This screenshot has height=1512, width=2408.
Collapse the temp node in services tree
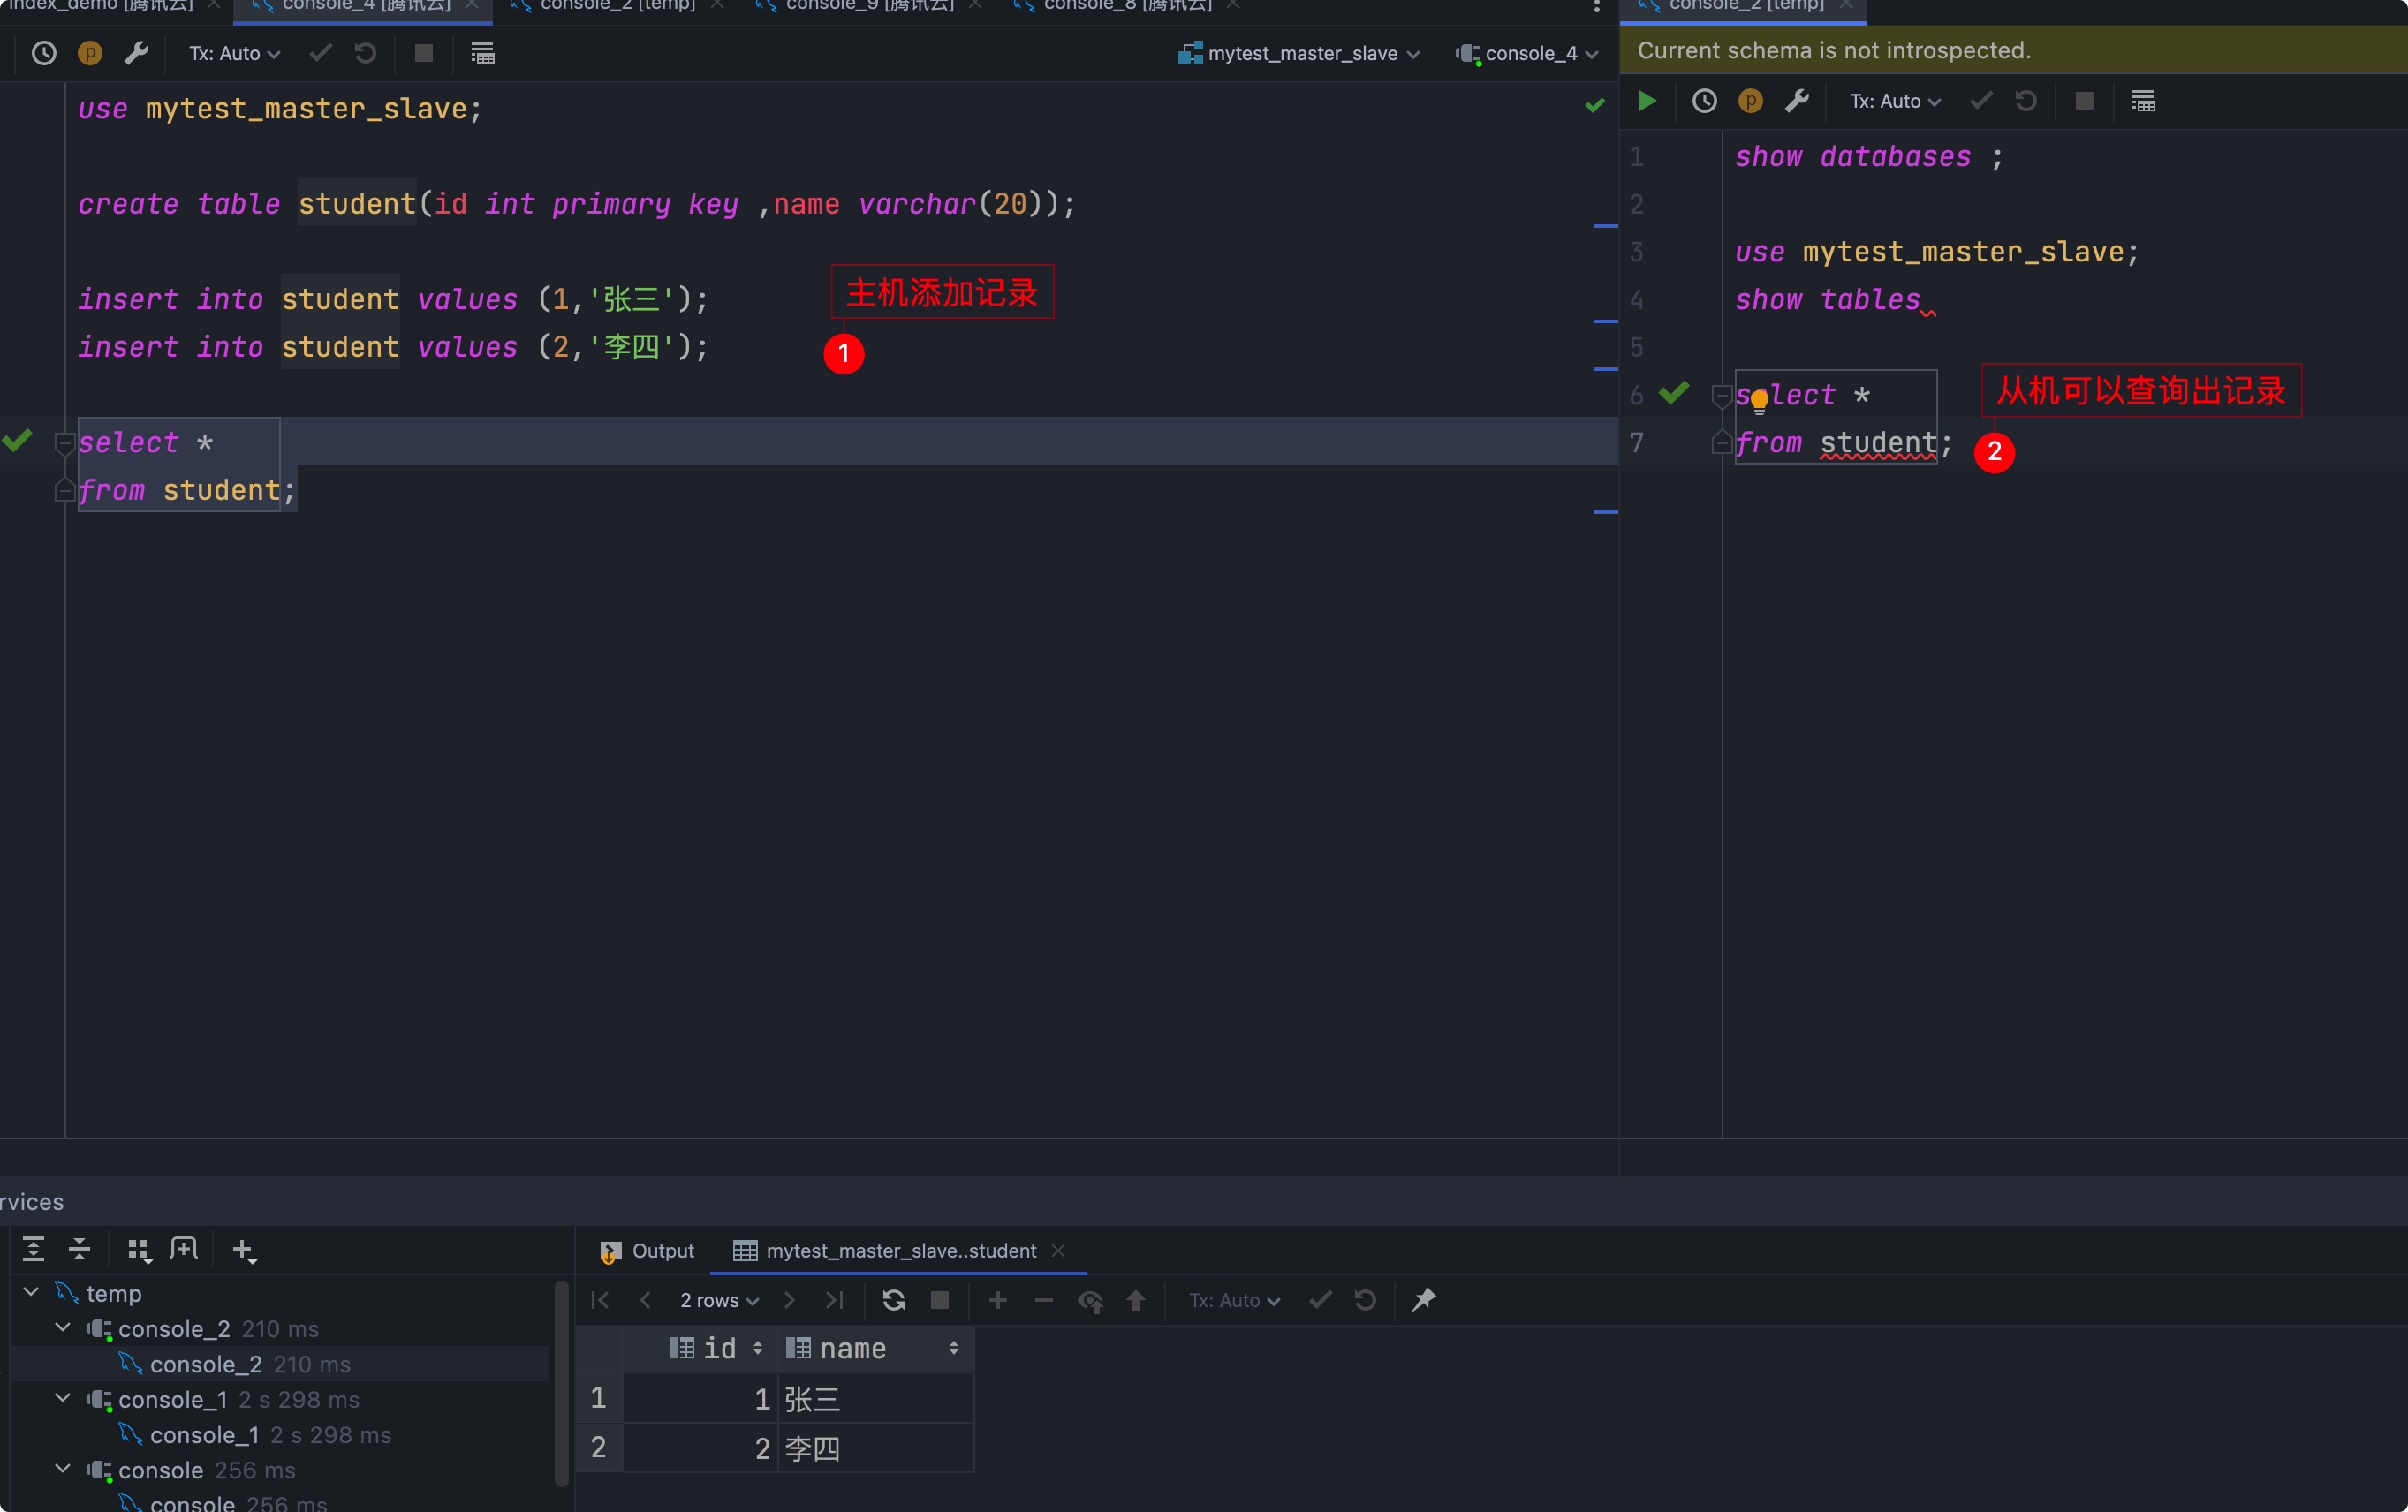click(31, 1292)
